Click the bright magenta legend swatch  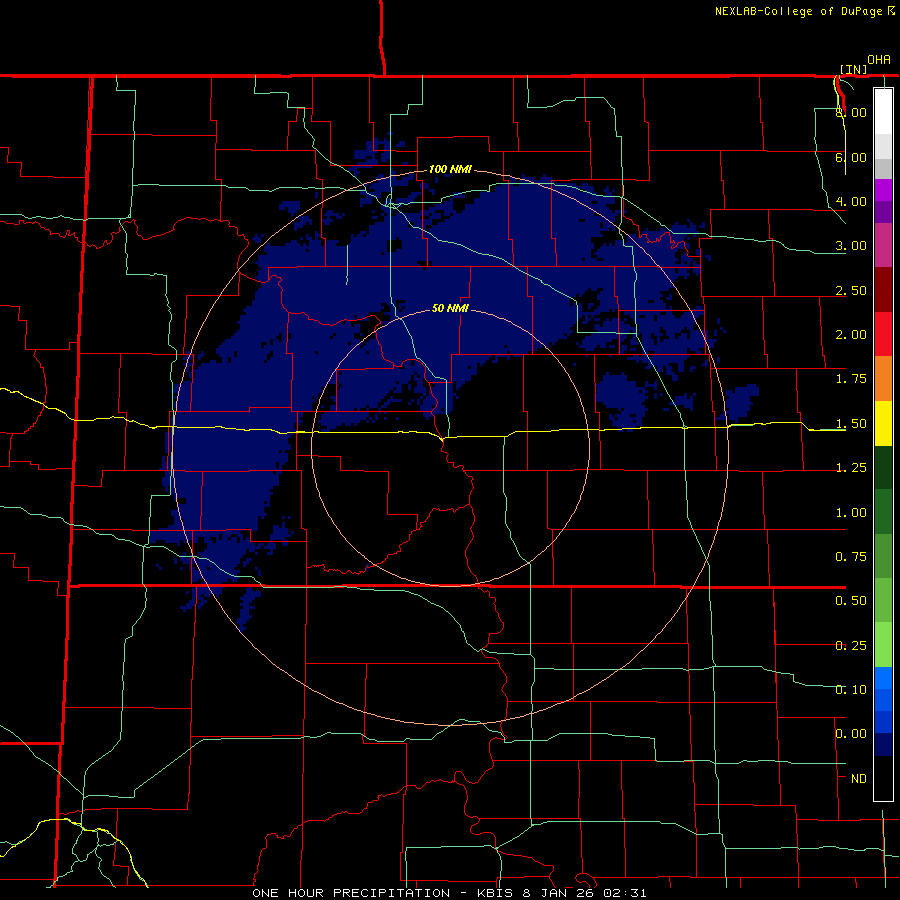tap(883, 190)
